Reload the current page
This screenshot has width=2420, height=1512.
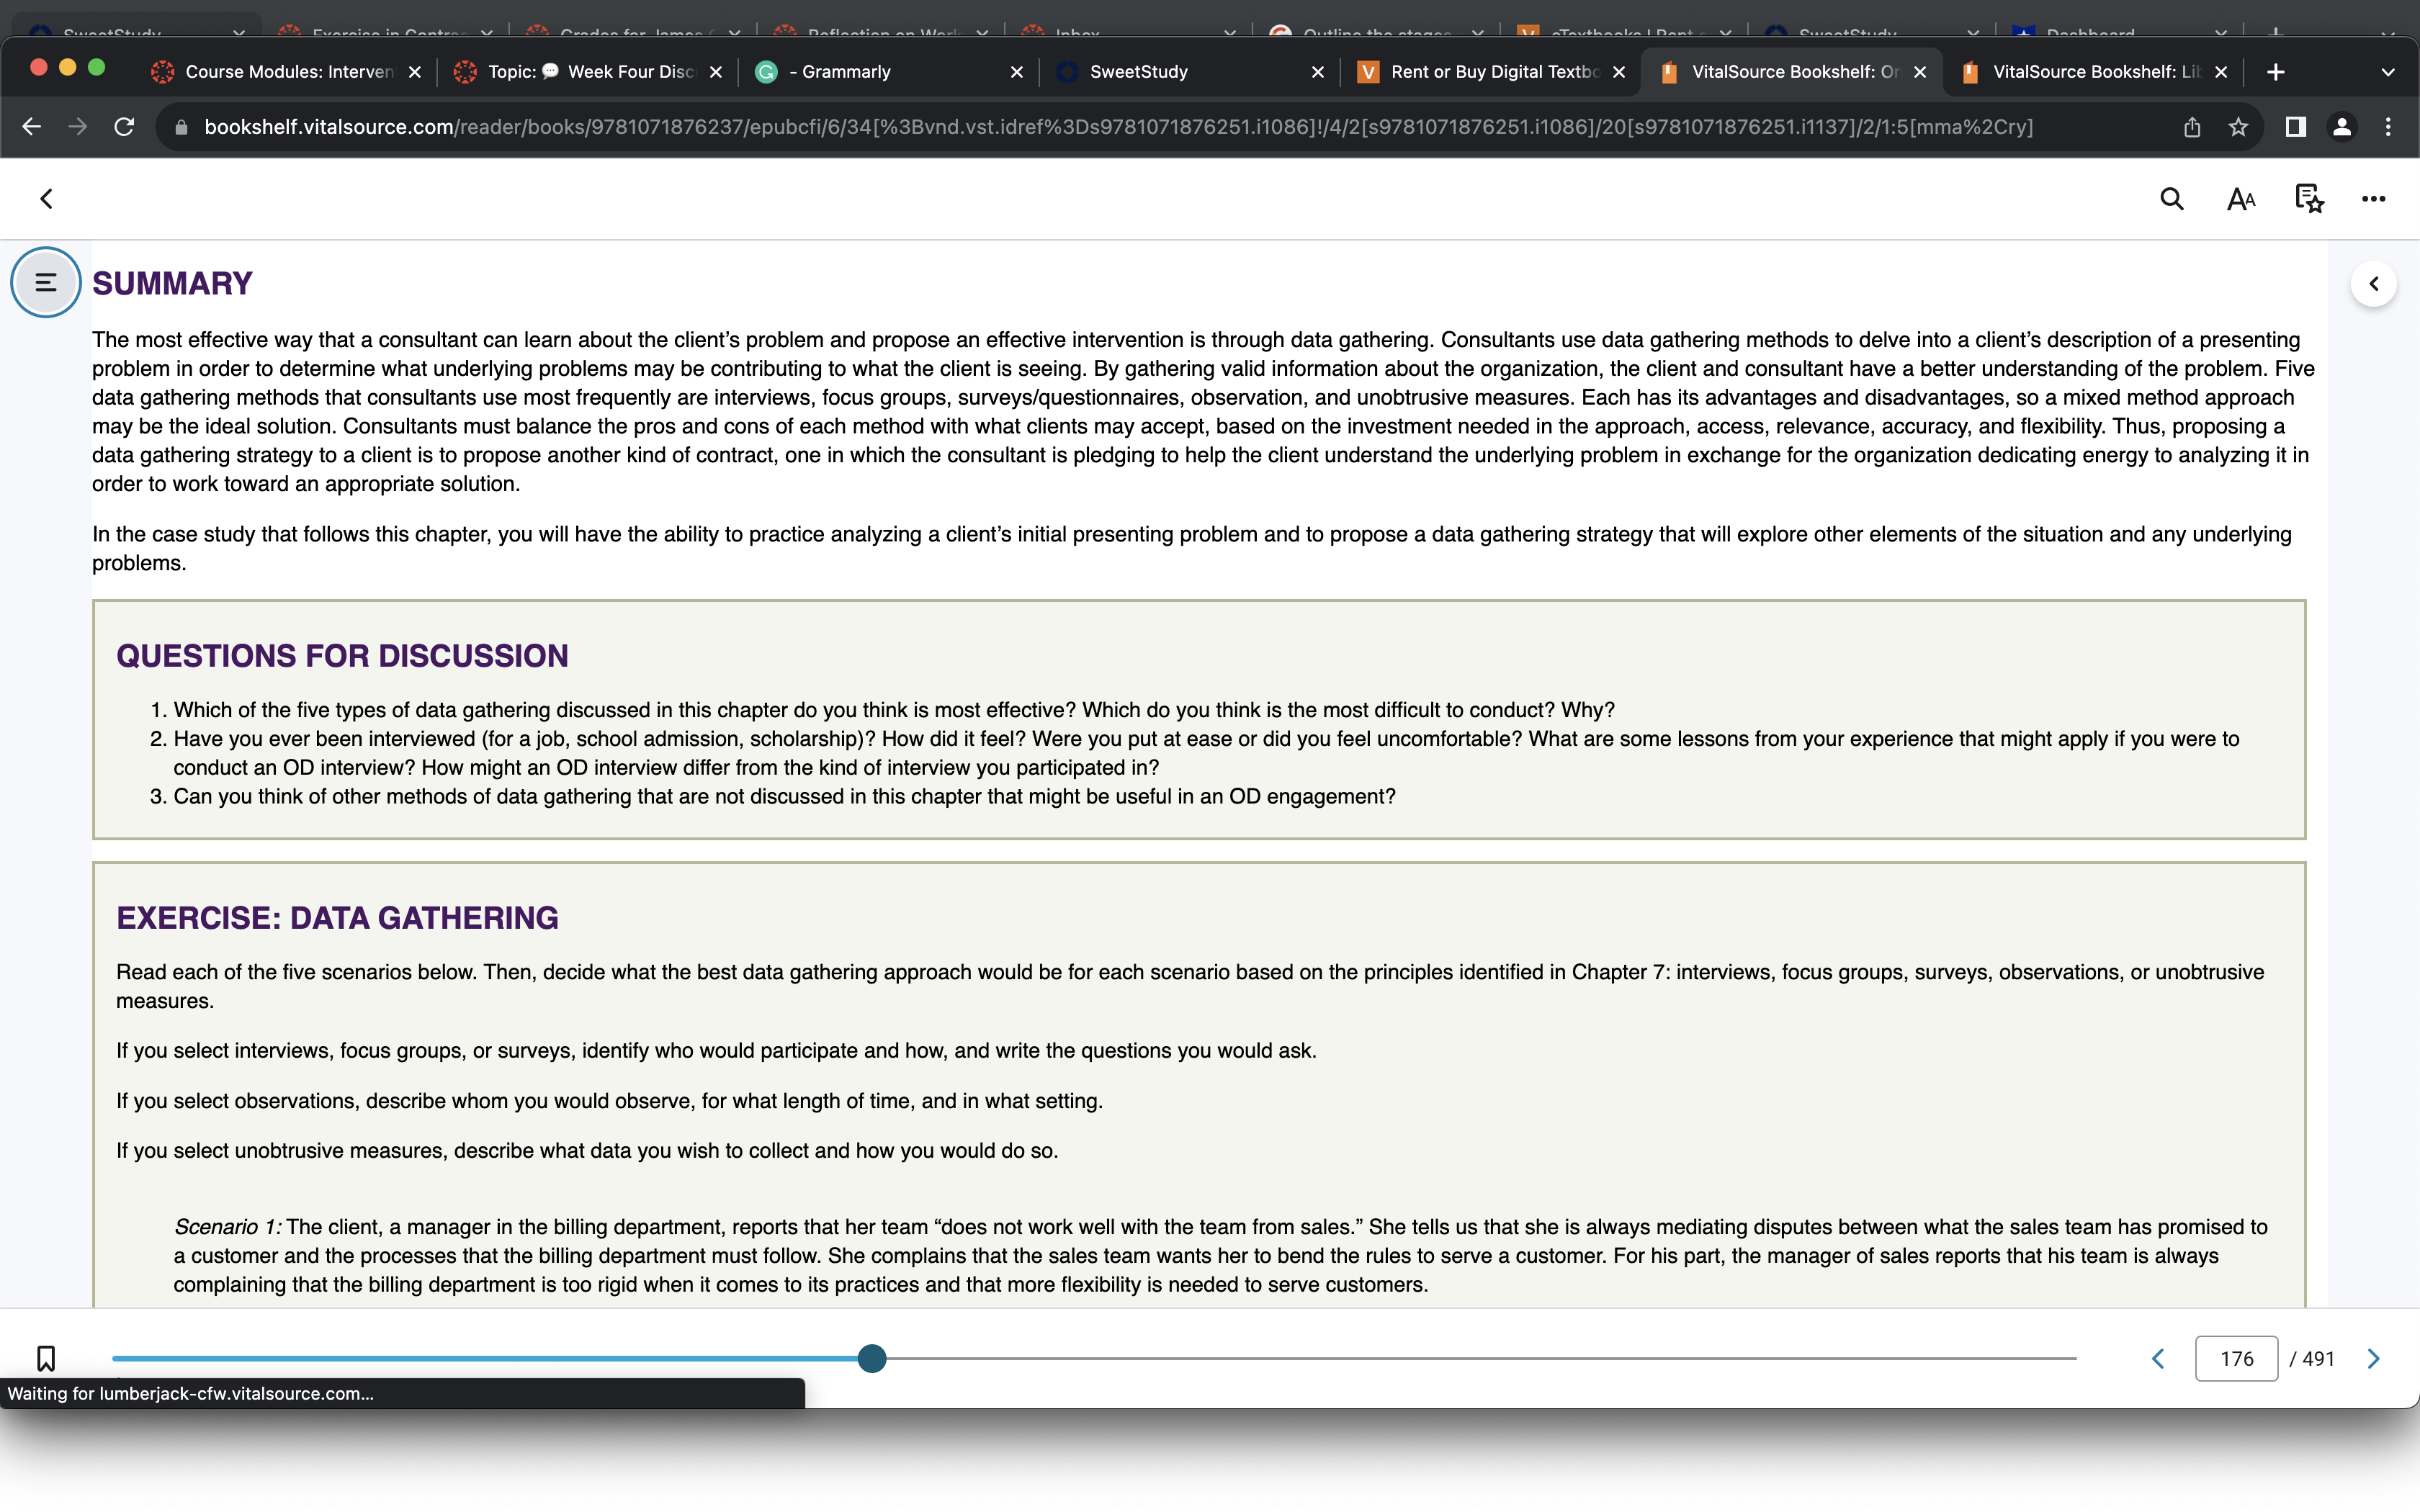pos(124,127)
